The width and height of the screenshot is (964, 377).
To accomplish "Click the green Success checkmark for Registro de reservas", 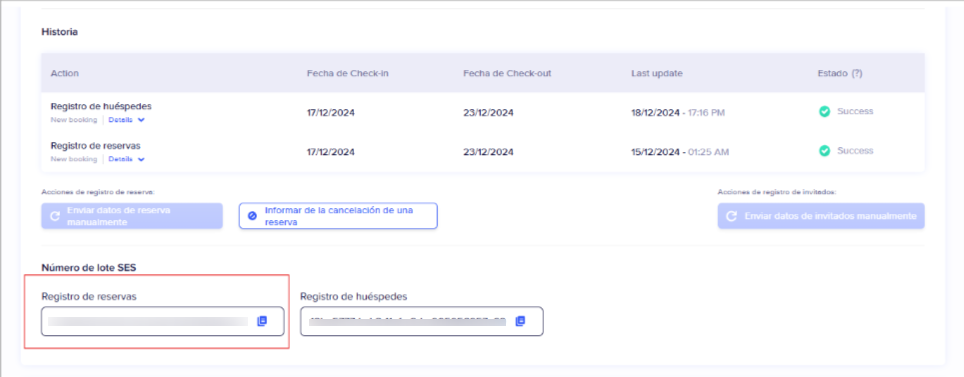I will point(824,151).
